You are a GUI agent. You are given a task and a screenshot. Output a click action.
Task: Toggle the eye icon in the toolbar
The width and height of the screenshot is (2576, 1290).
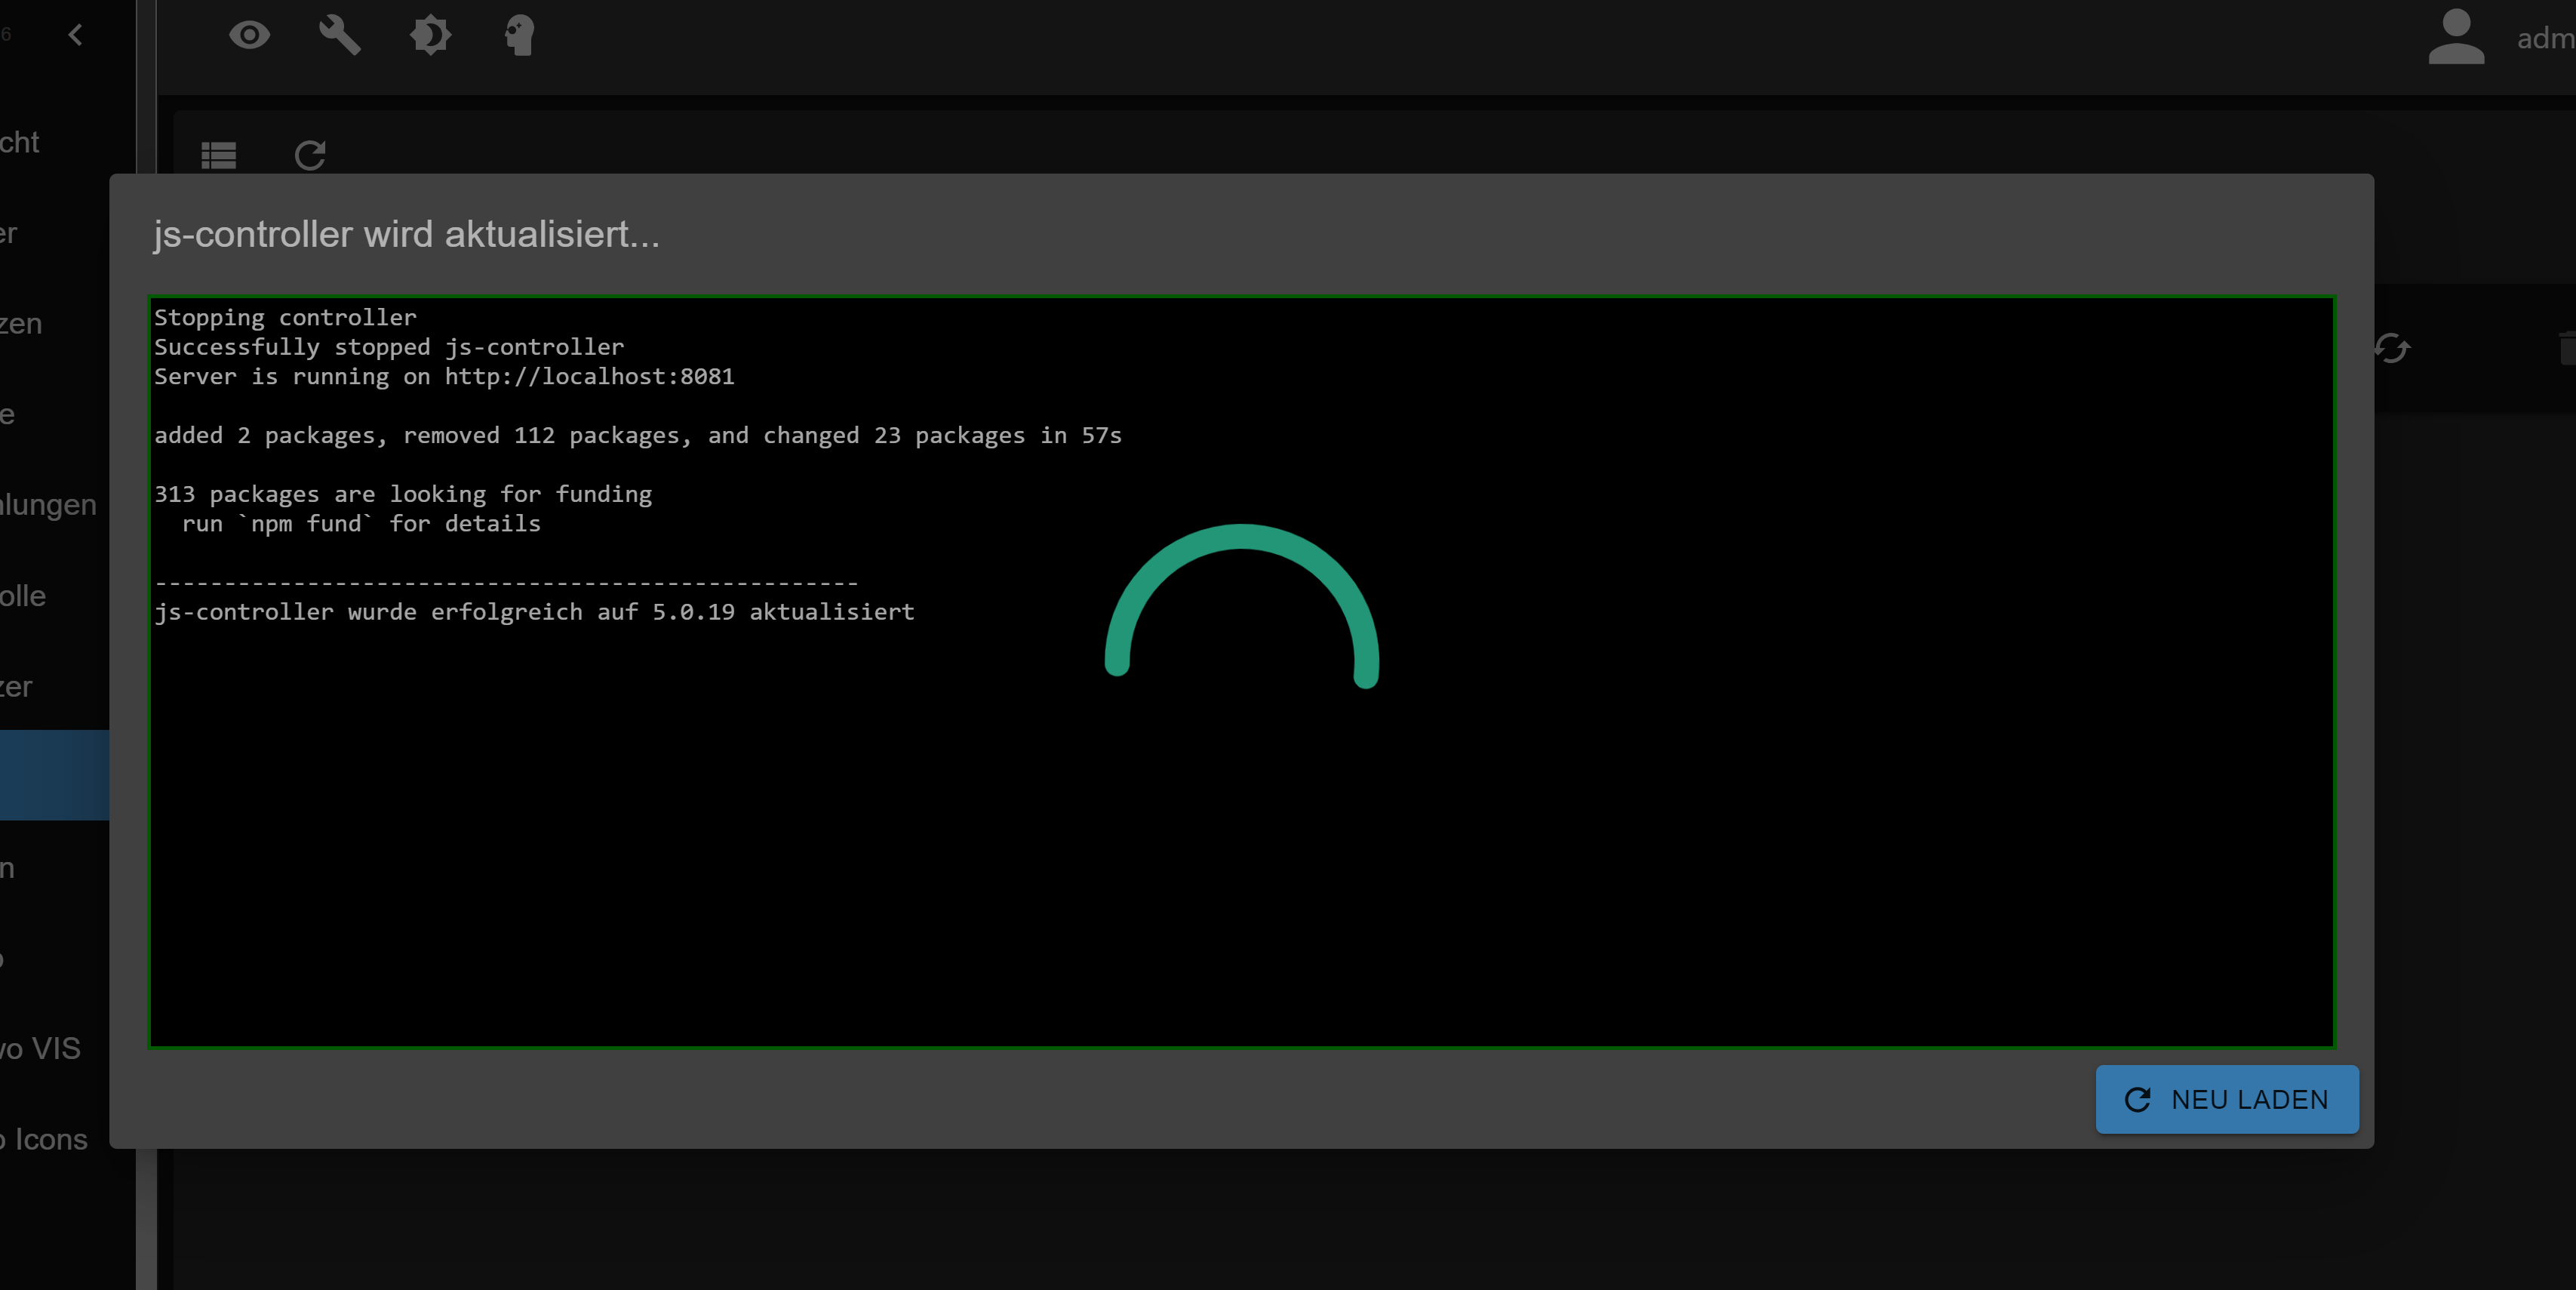point(249,36)
